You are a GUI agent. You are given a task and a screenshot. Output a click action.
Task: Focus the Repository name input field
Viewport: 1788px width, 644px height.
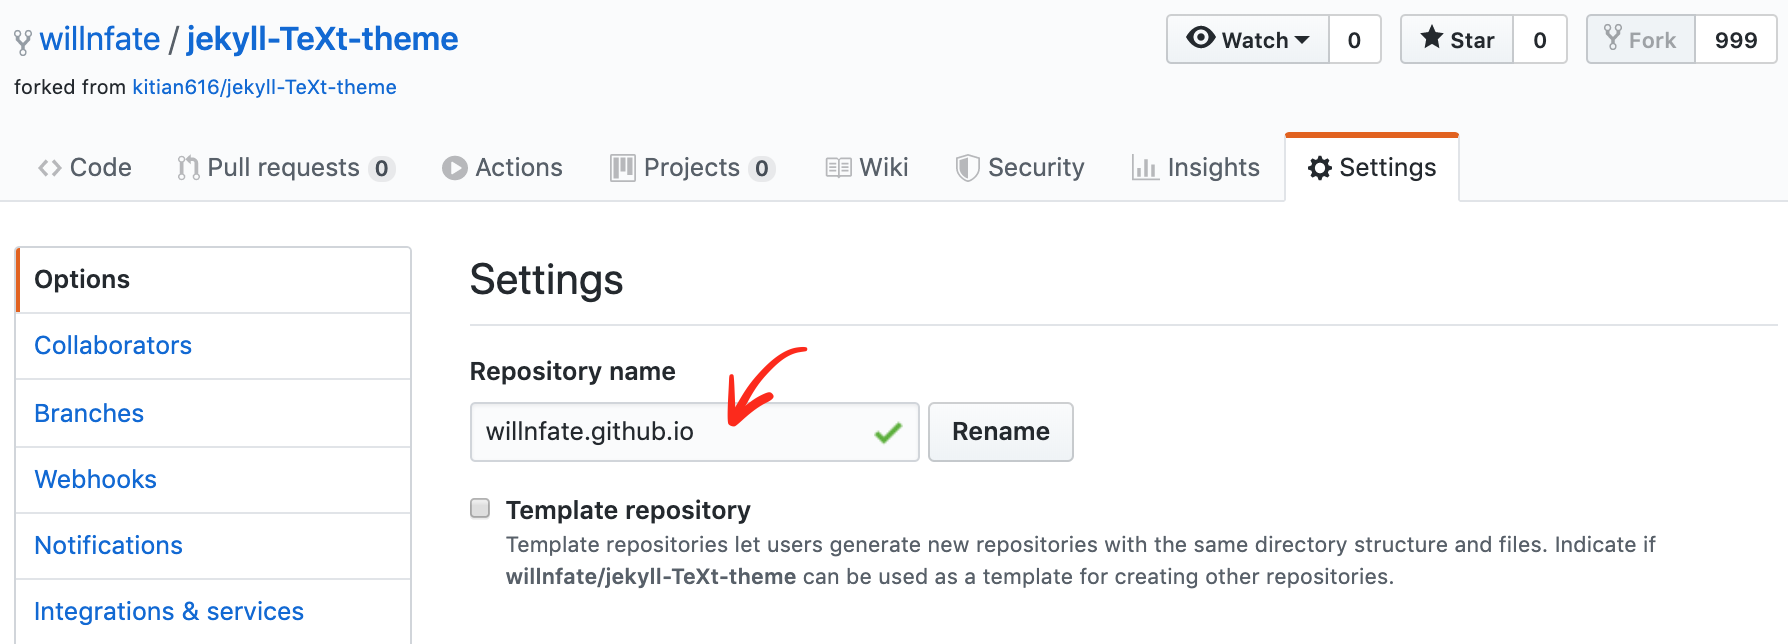point(695,432)
